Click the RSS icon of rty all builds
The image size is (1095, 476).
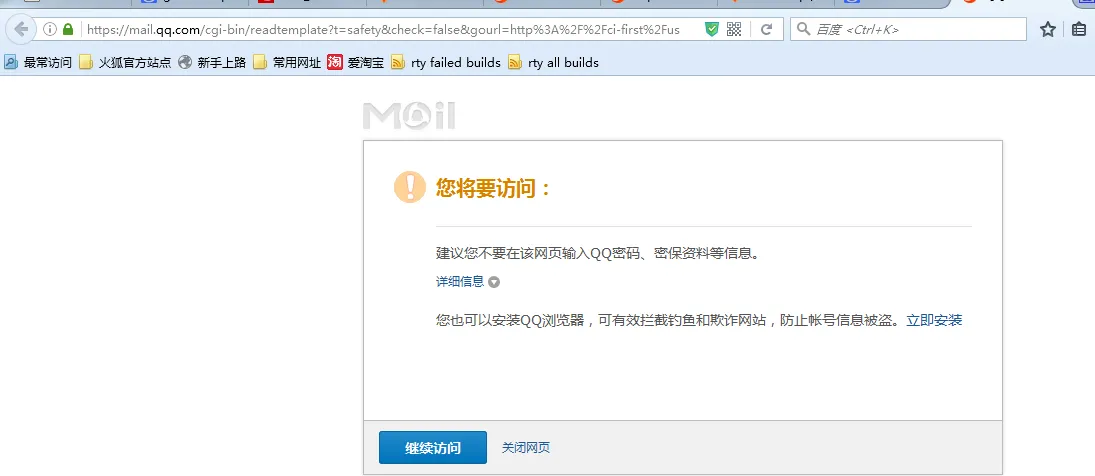[515, 63]
